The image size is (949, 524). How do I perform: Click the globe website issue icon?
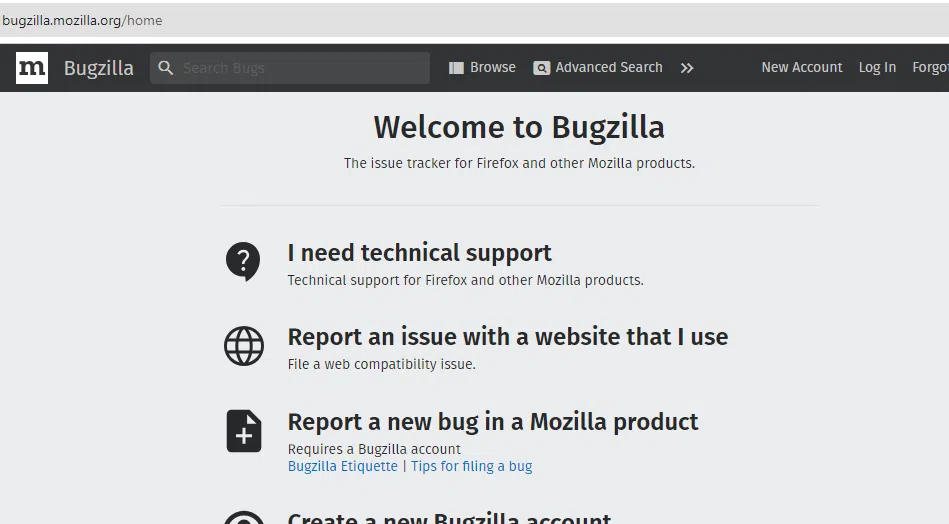243,346
